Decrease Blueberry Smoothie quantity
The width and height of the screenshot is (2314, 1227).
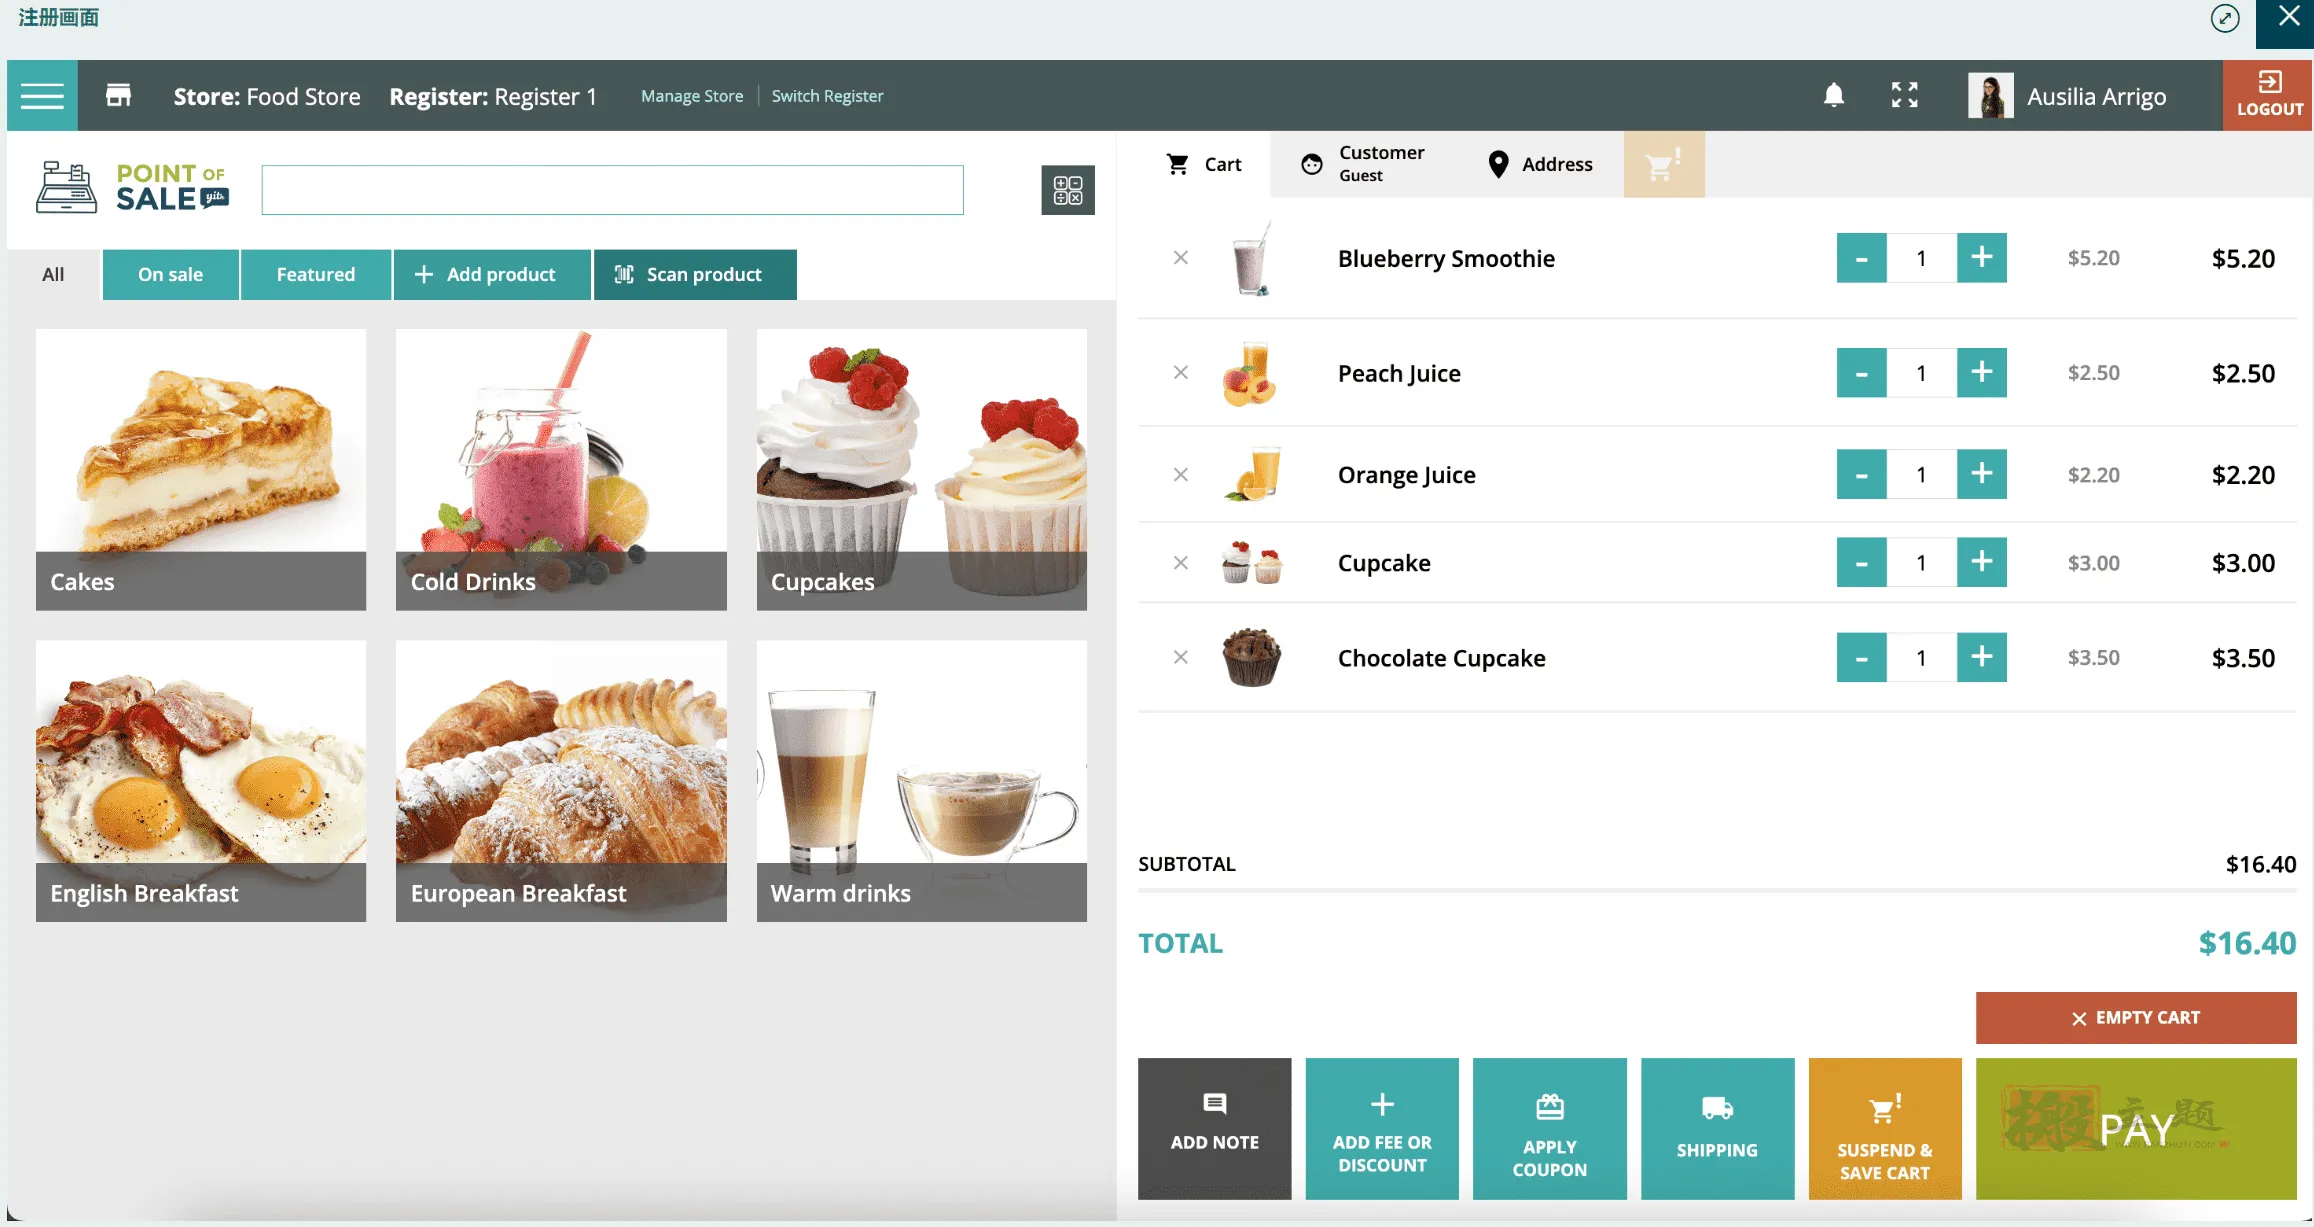tap(1861, 258)
